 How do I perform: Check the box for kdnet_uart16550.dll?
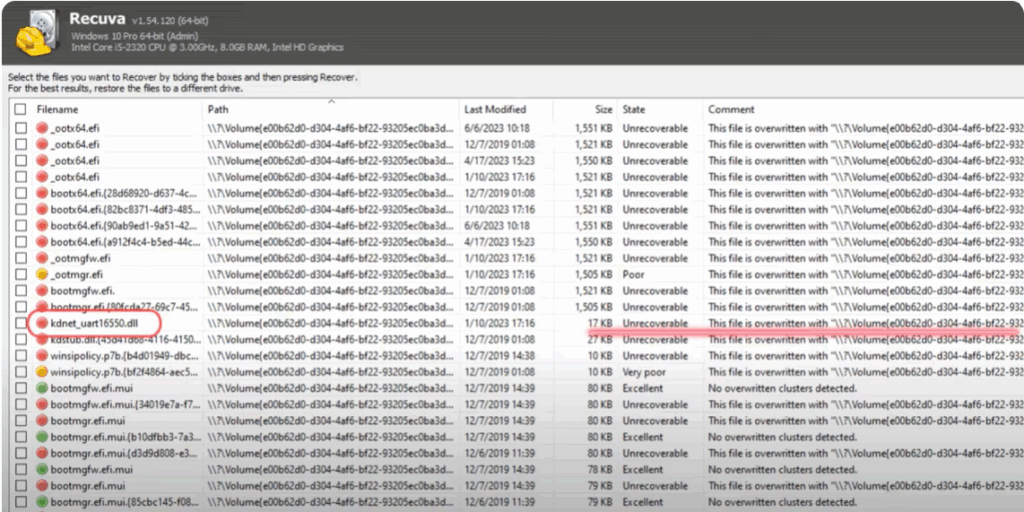21,324
